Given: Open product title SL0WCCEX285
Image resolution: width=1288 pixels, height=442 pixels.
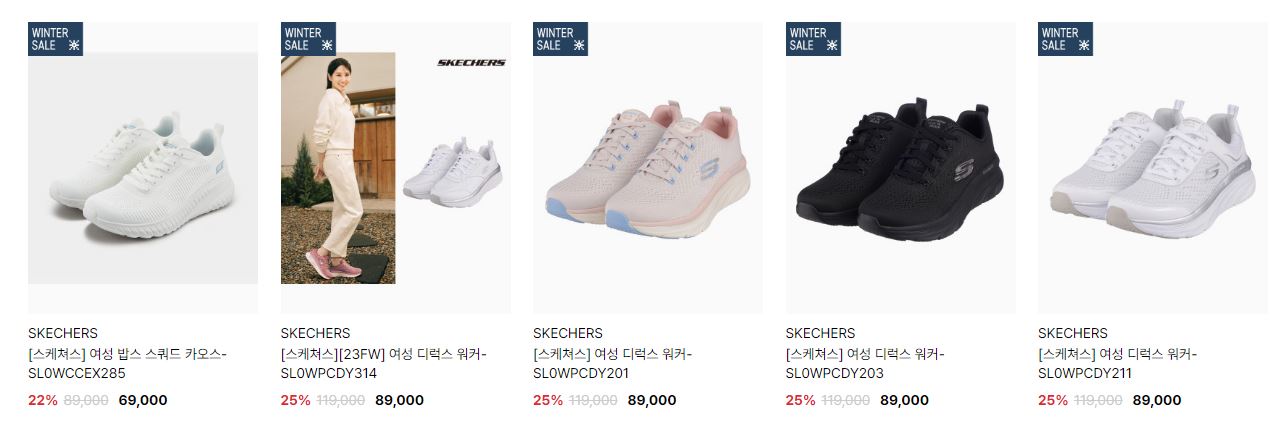Looking at the screenshot, I should [128, 364].
